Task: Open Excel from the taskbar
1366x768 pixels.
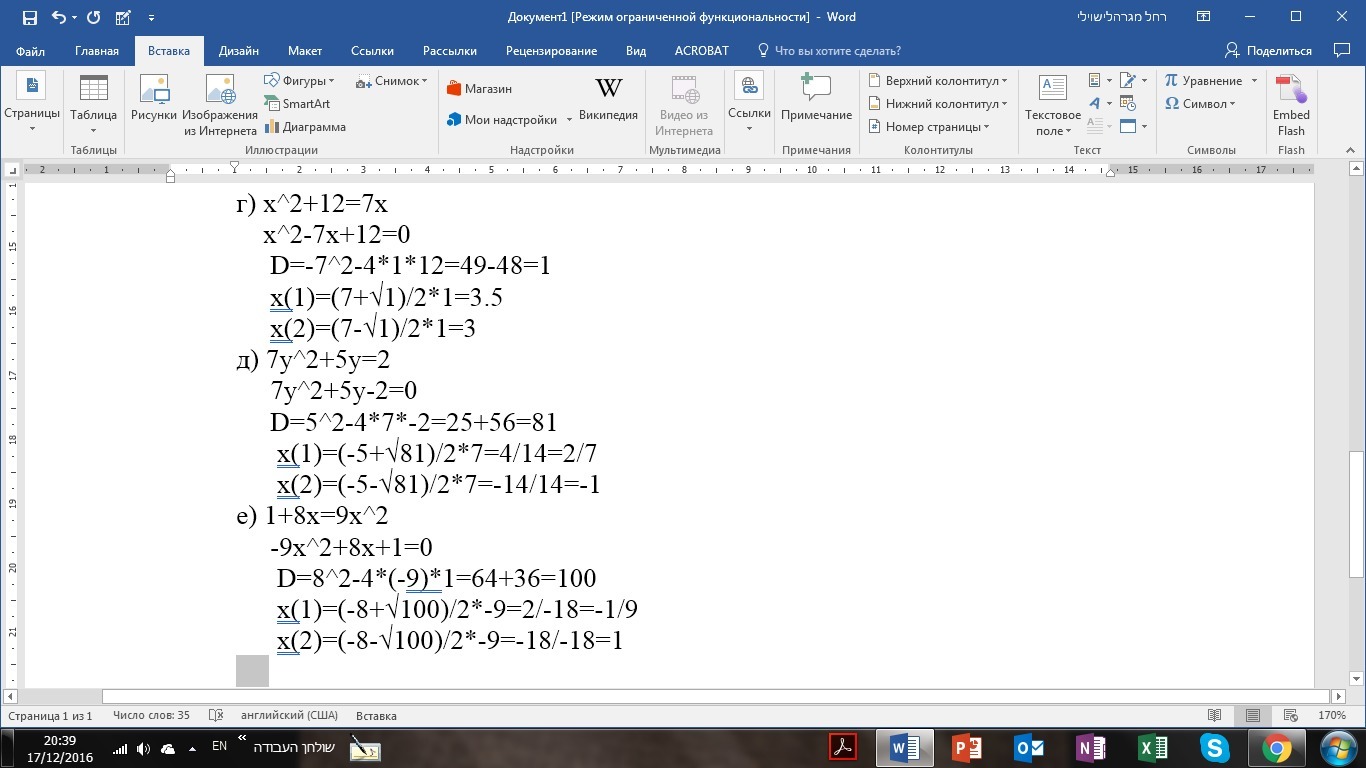Action: pos(1153,748)
